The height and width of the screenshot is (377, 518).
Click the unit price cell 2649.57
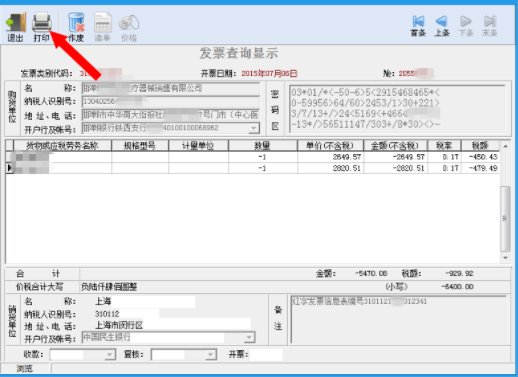tap(330, 157)
